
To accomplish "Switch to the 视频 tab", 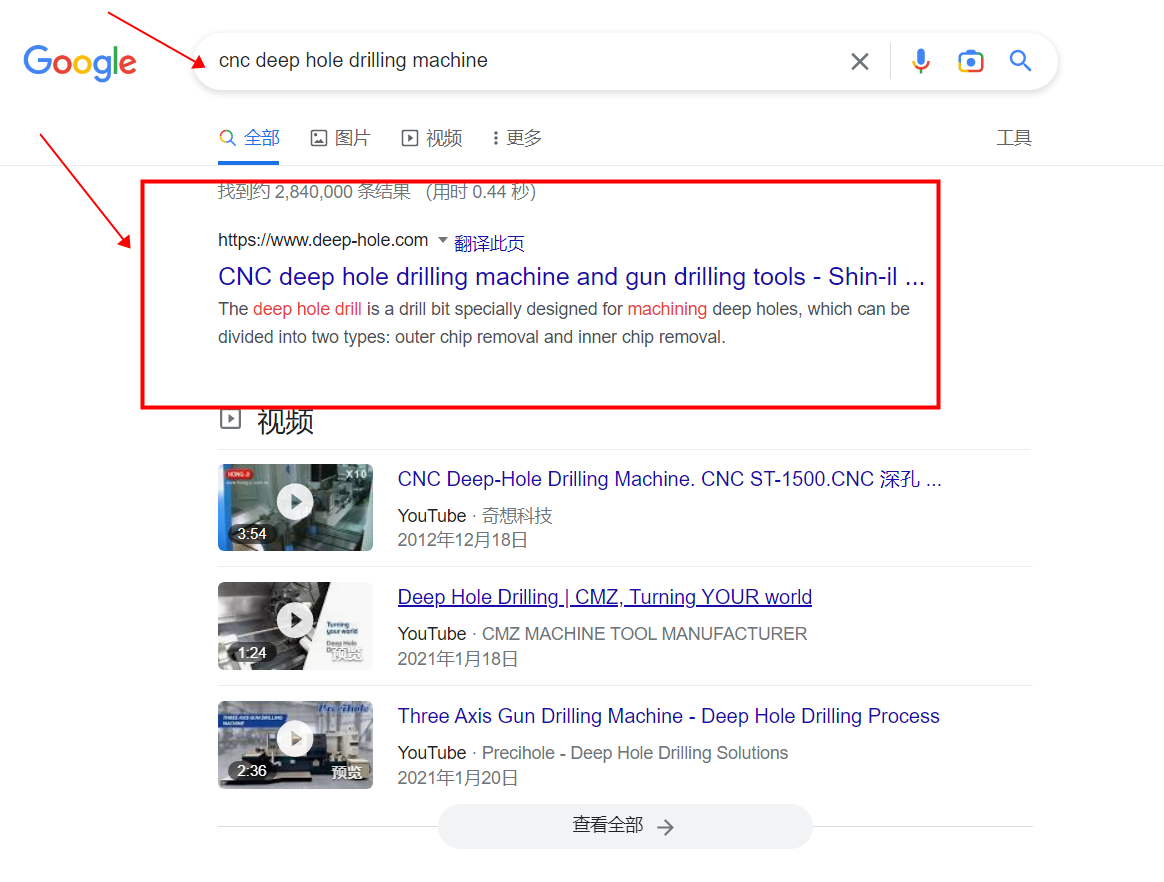I will click(432, 138).
